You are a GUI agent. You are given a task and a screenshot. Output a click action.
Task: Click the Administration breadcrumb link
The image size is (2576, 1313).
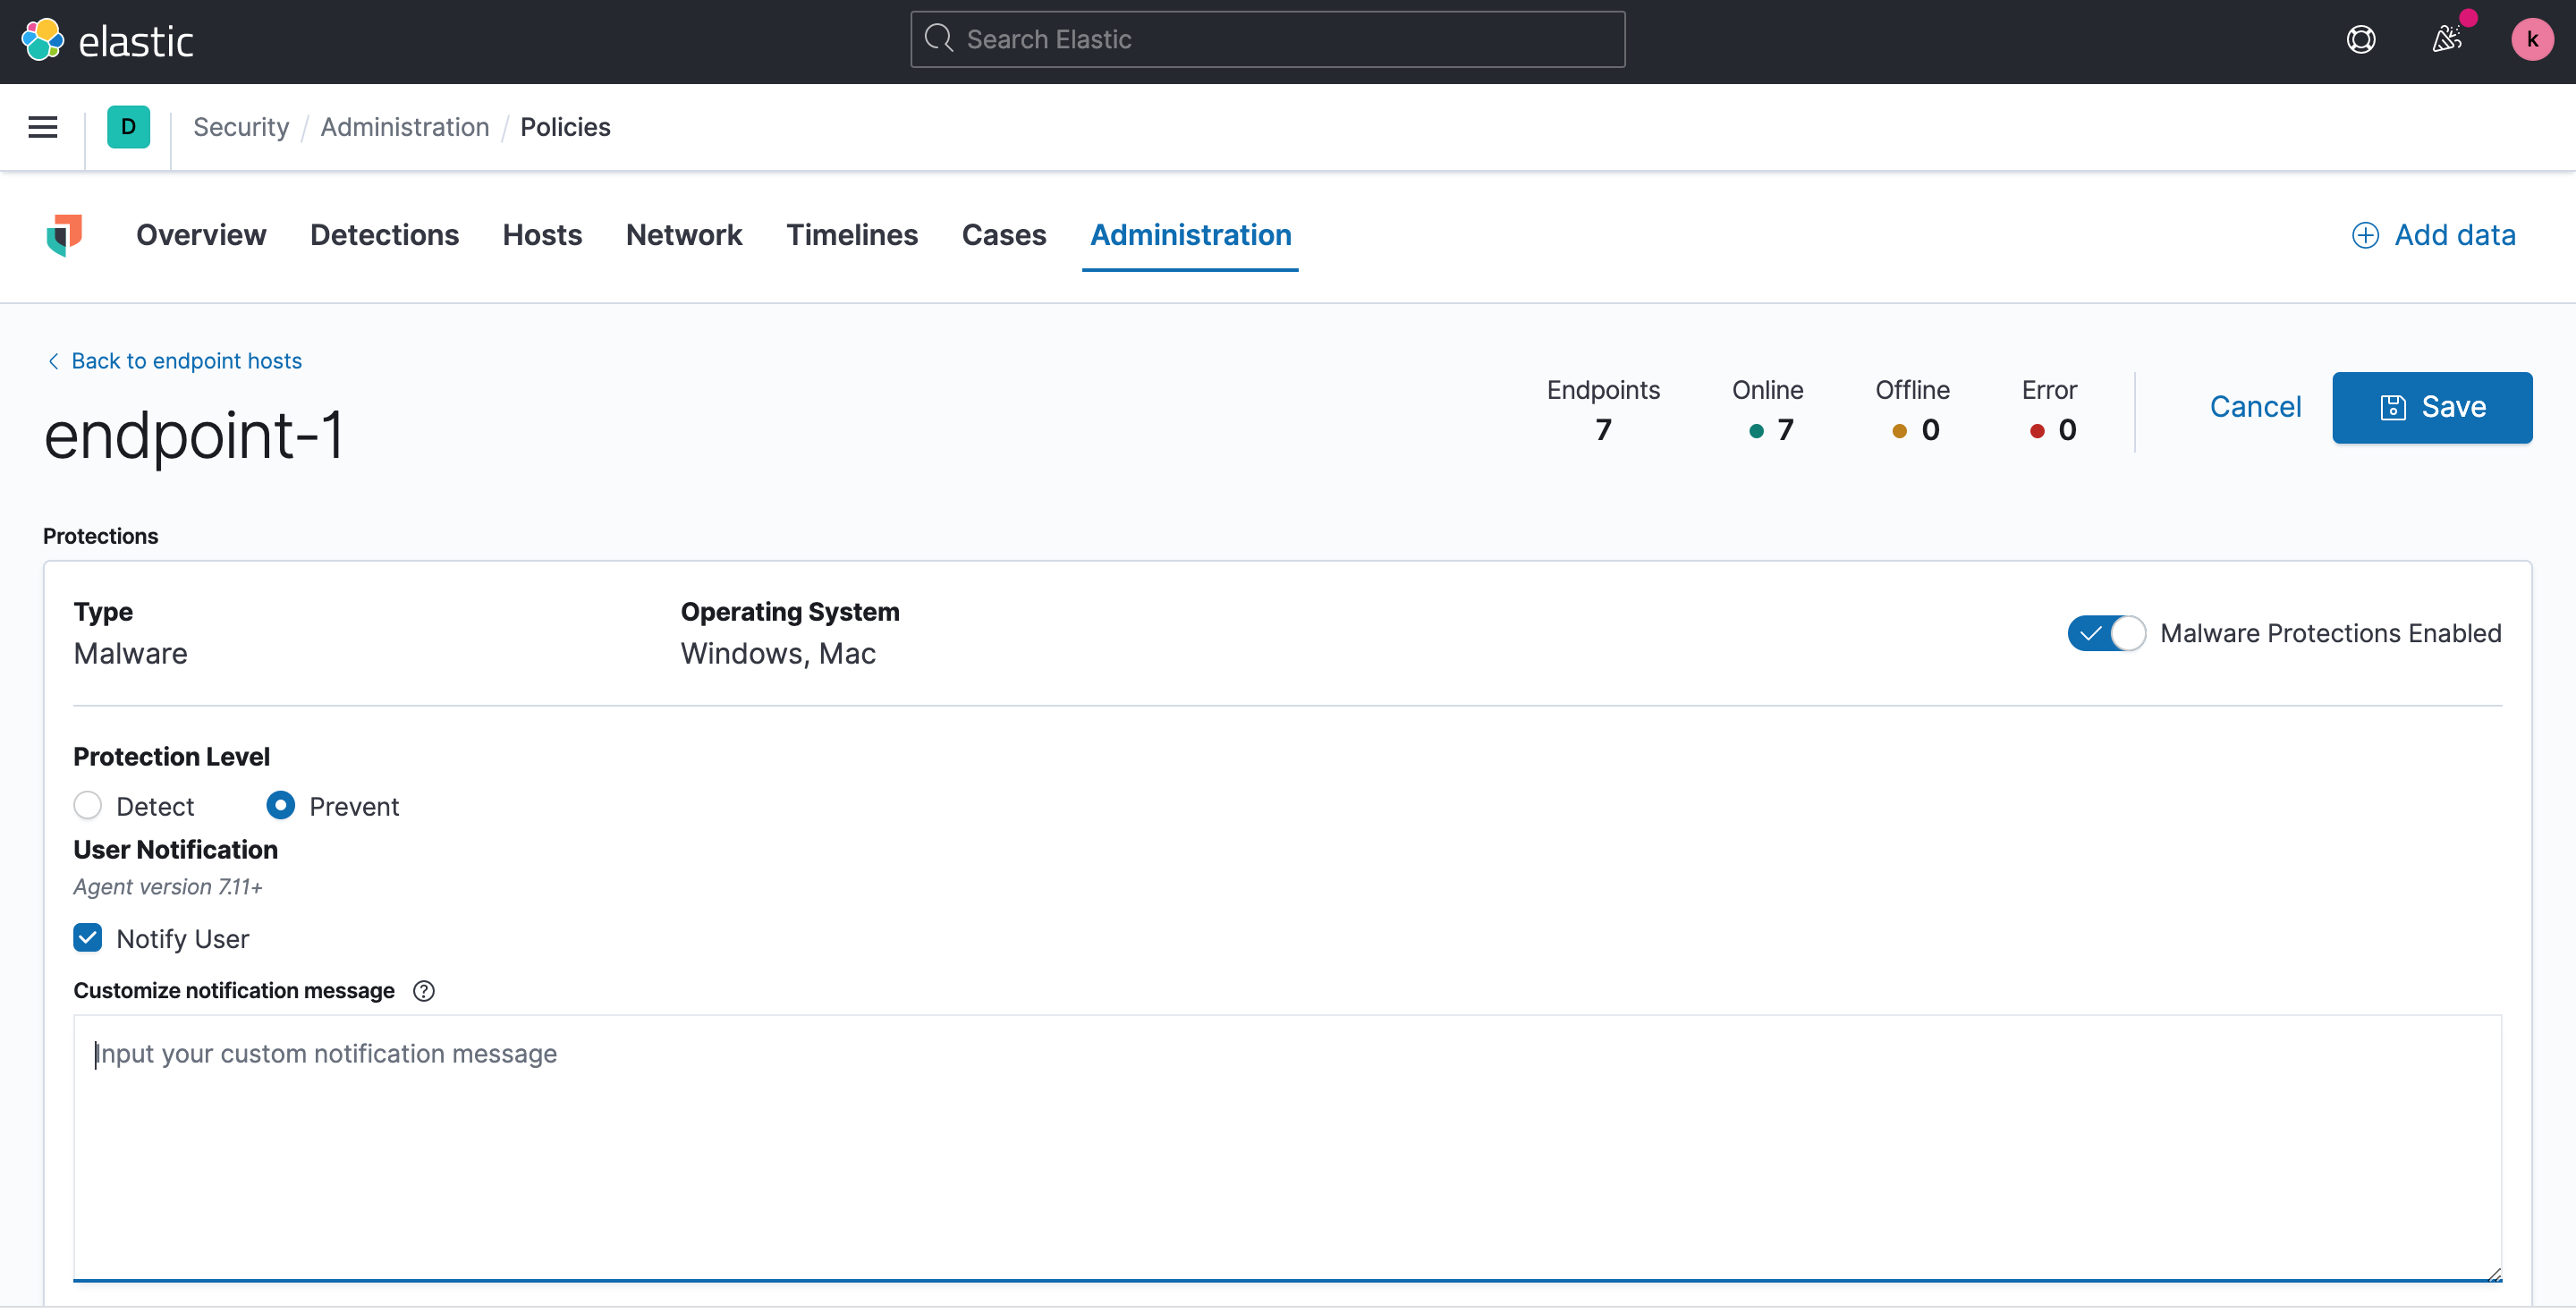click(405, 127)
